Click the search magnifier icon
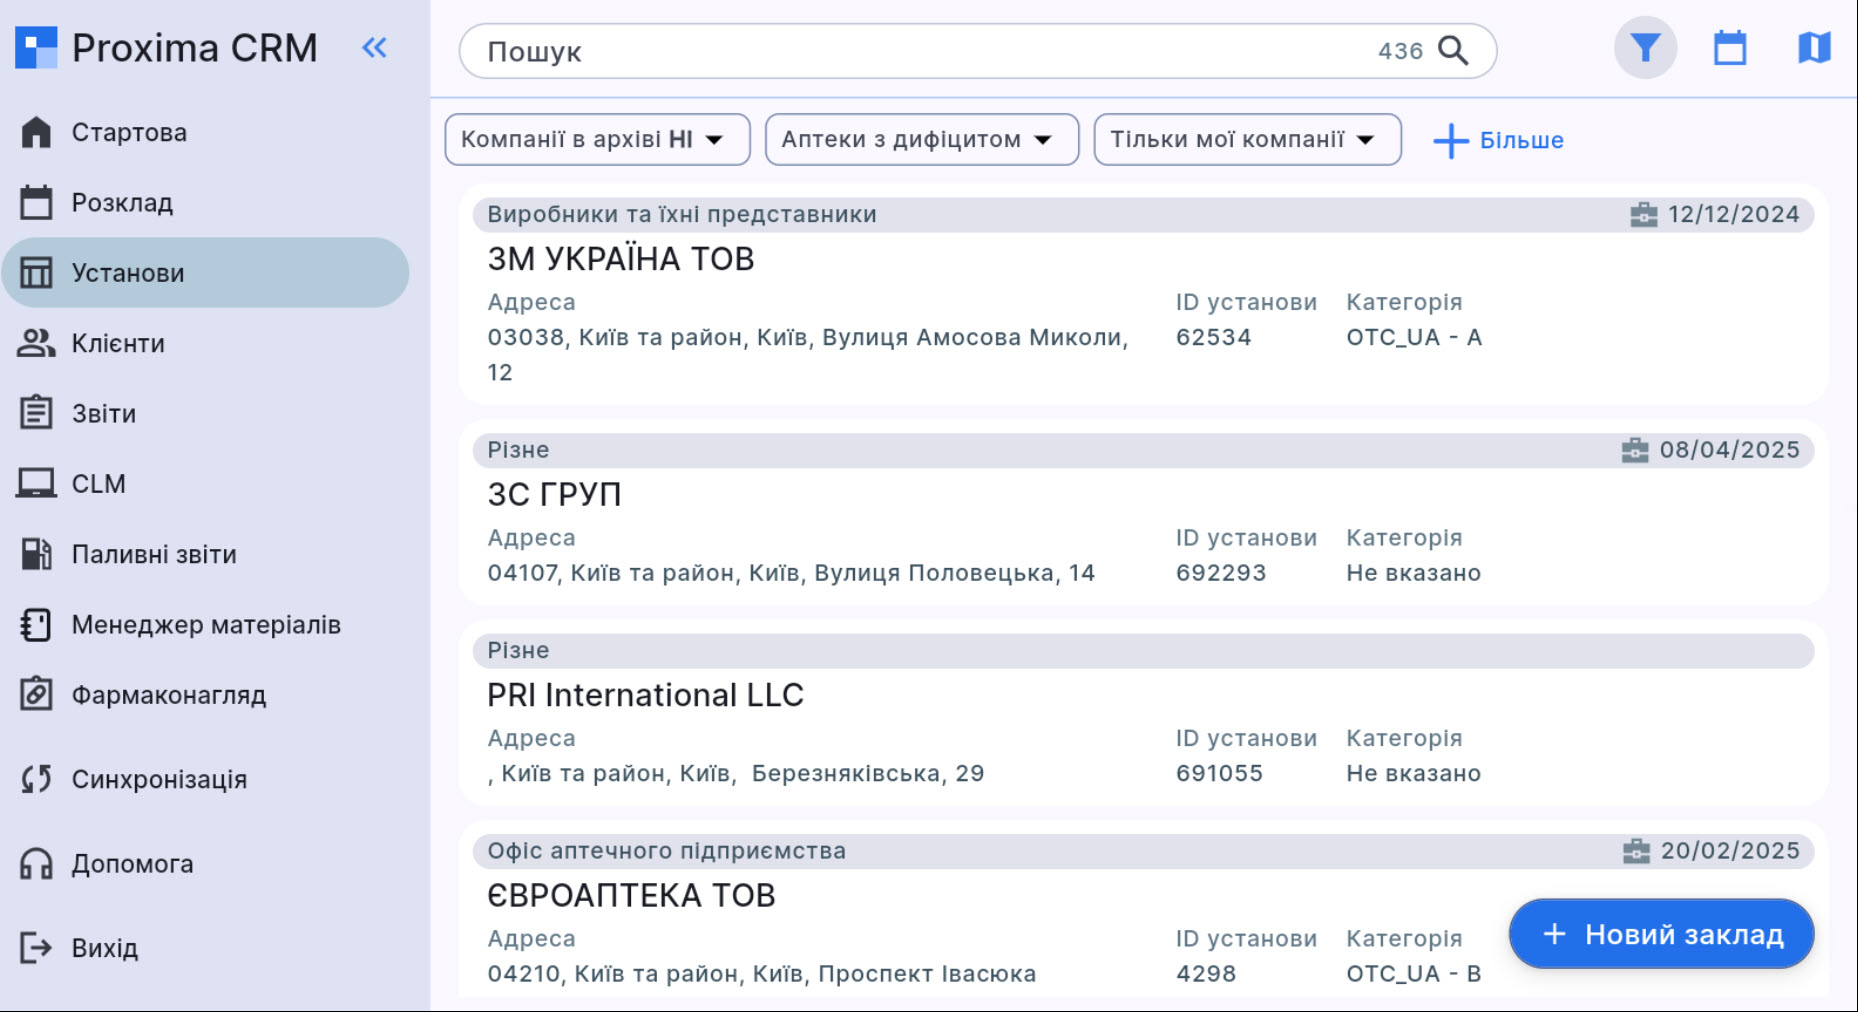This screenshot has height=1012, width=1858. [1452, 50]
